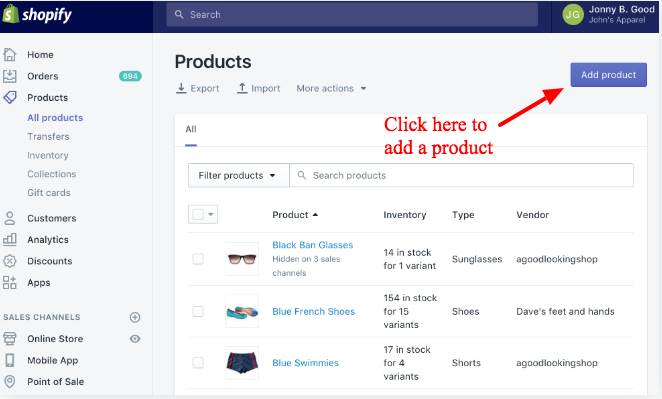Click the Orders inbox icon
The height and width of the screenshot is (399, 662).
(10, 76)
